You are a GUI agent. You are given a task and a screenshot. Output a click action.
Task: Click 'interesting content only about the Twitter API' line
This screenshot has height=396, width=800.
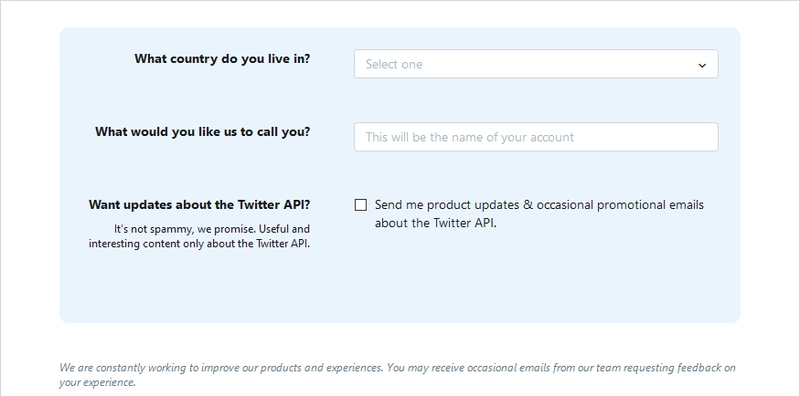pos(199,243)
